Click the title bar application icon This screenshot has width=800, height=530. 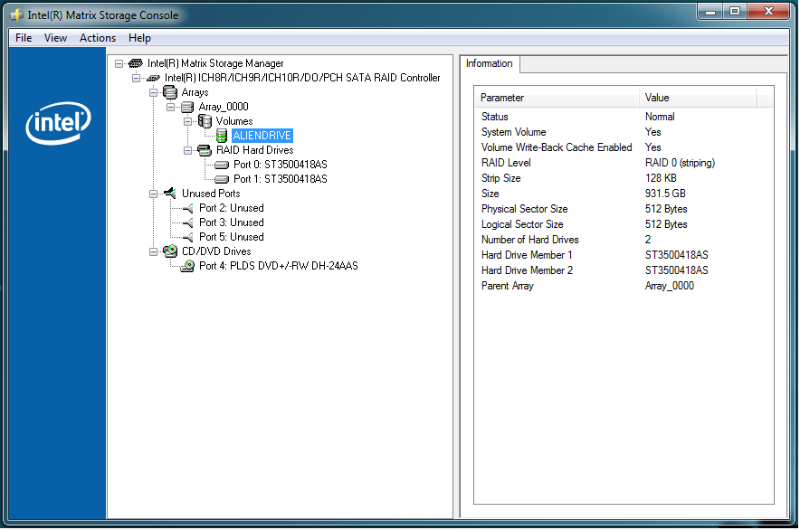pyautogui.click(x=17, y=15)
